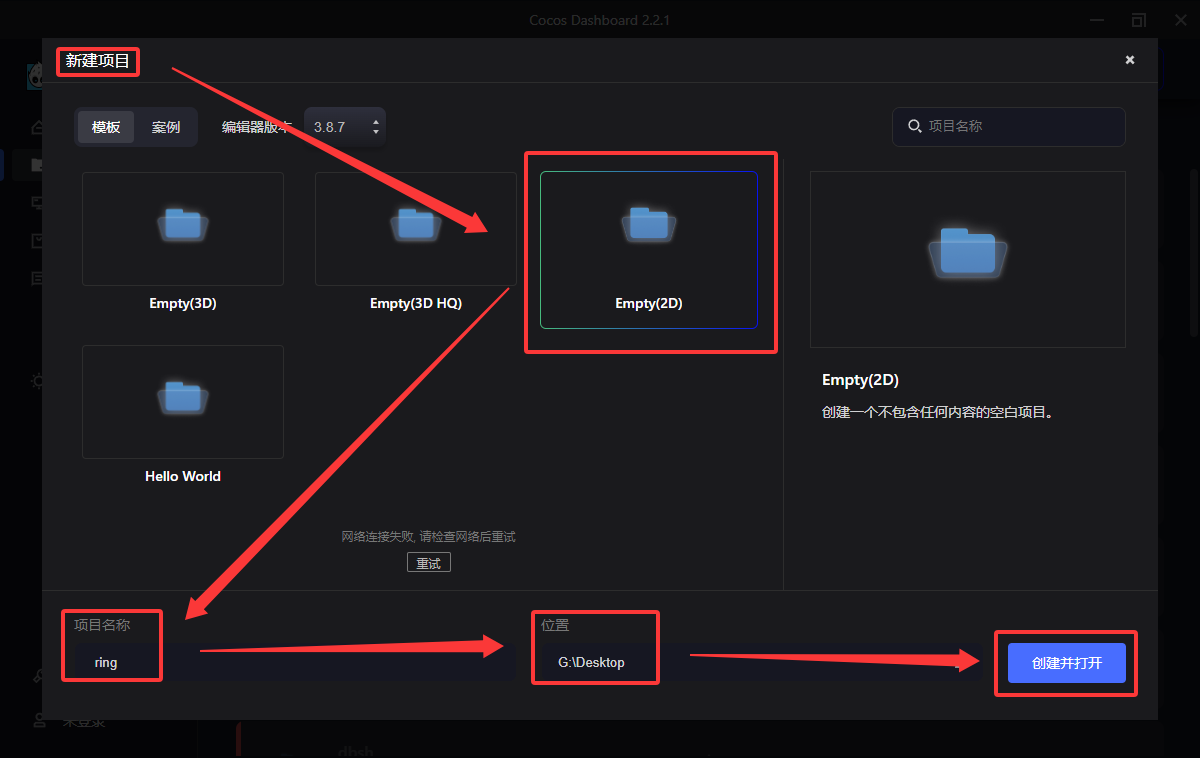Screen dimensions: 1200x758
Task: Click the Hello World template label
Action: click(183, 476)
